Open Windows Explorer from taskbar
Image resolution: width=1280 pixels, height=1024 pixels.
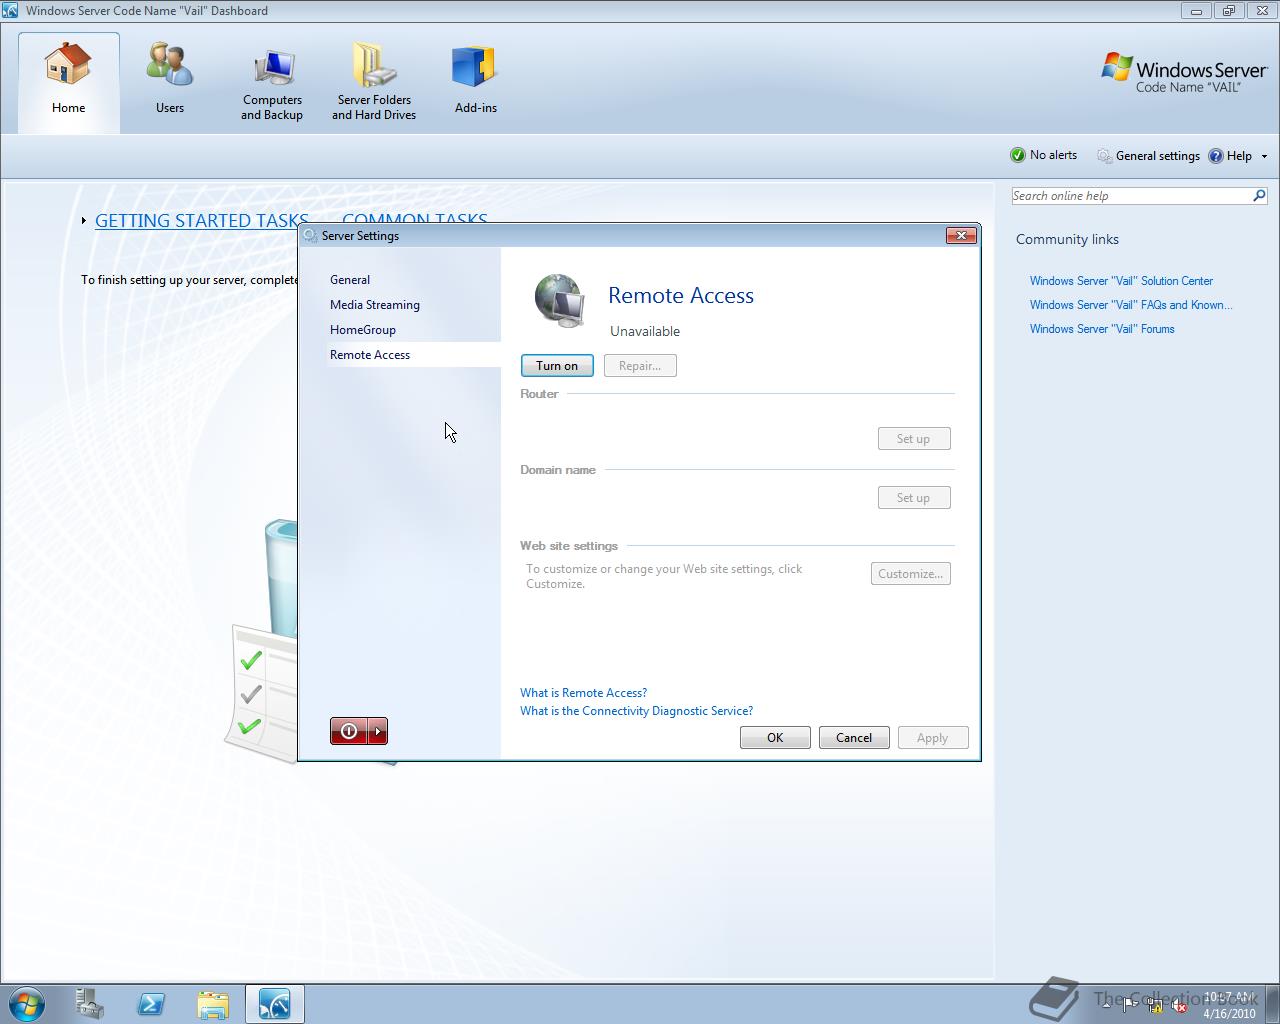(213, 1004)
